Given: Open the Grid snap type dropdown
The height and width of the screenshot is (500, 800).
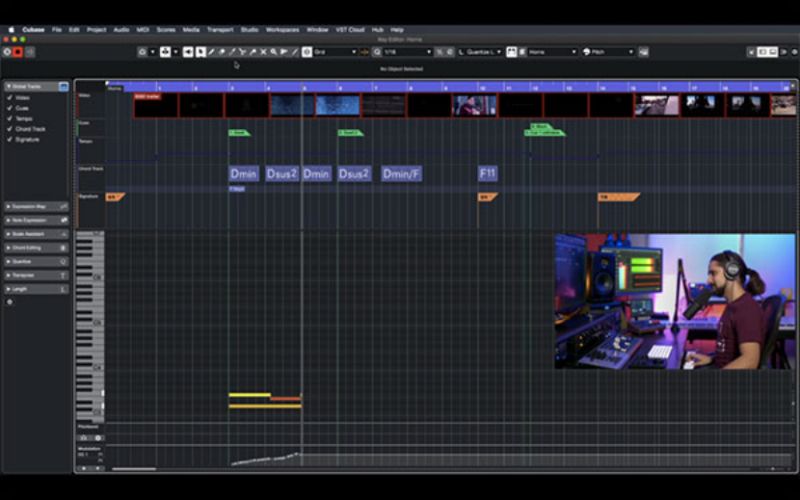Looking at the screenshot, I should pos(333,51).
